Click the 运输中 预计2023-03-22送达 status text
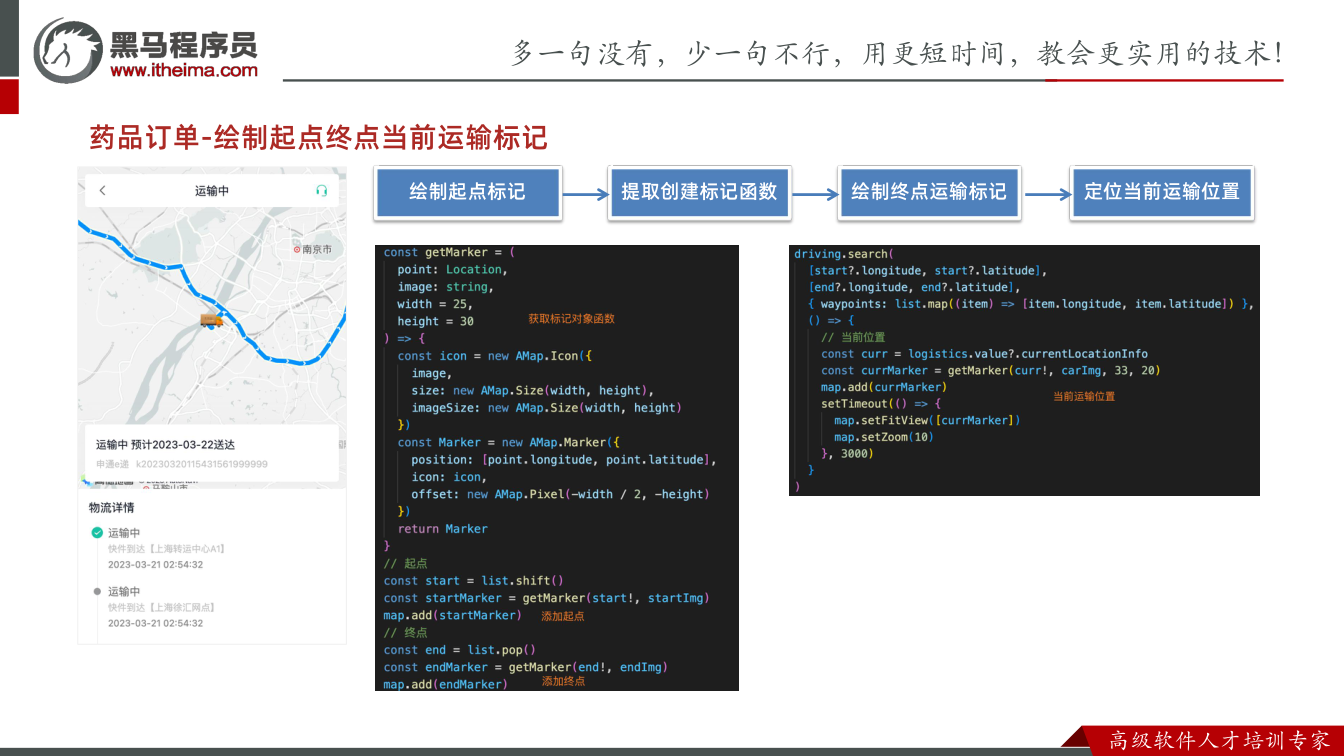Viewport: 1344px width, 756px height. pyautogui.click(x=166, y=445)
